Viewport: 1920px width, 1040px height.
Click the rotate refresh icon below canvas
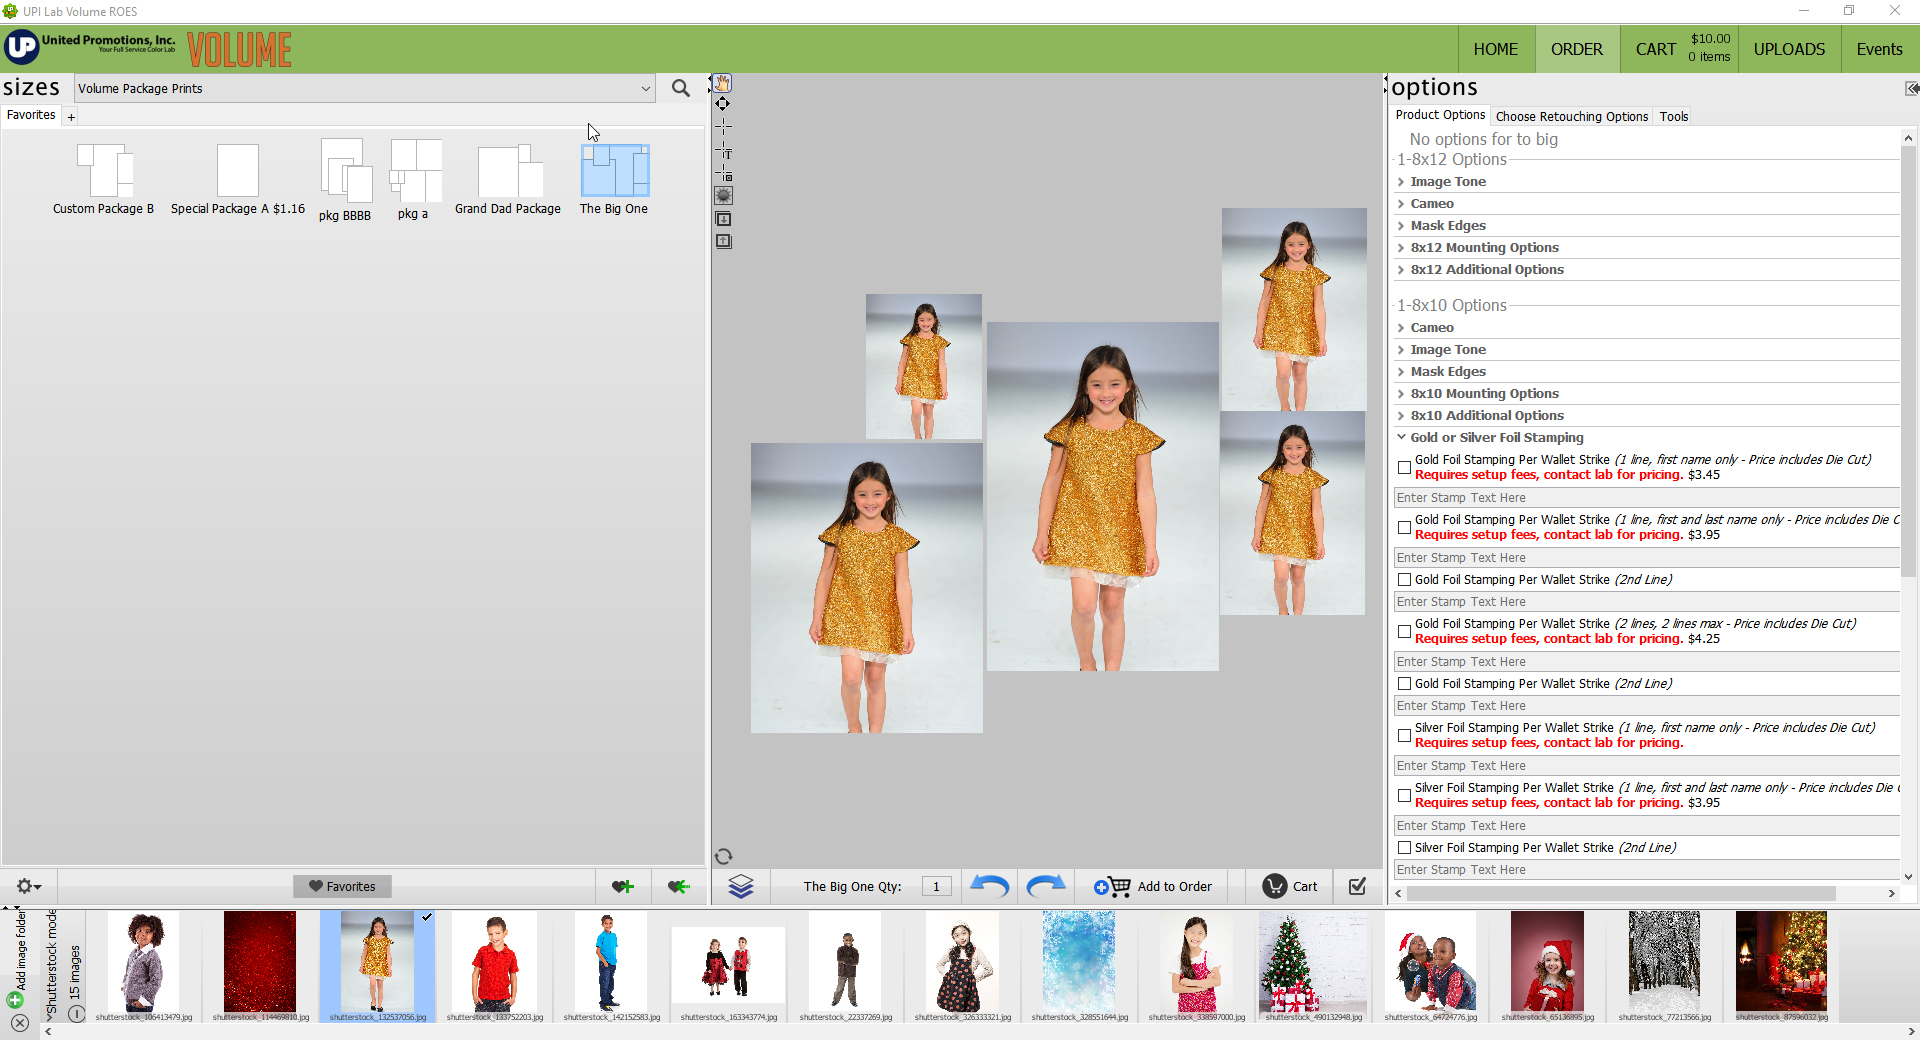pos(724,856)
